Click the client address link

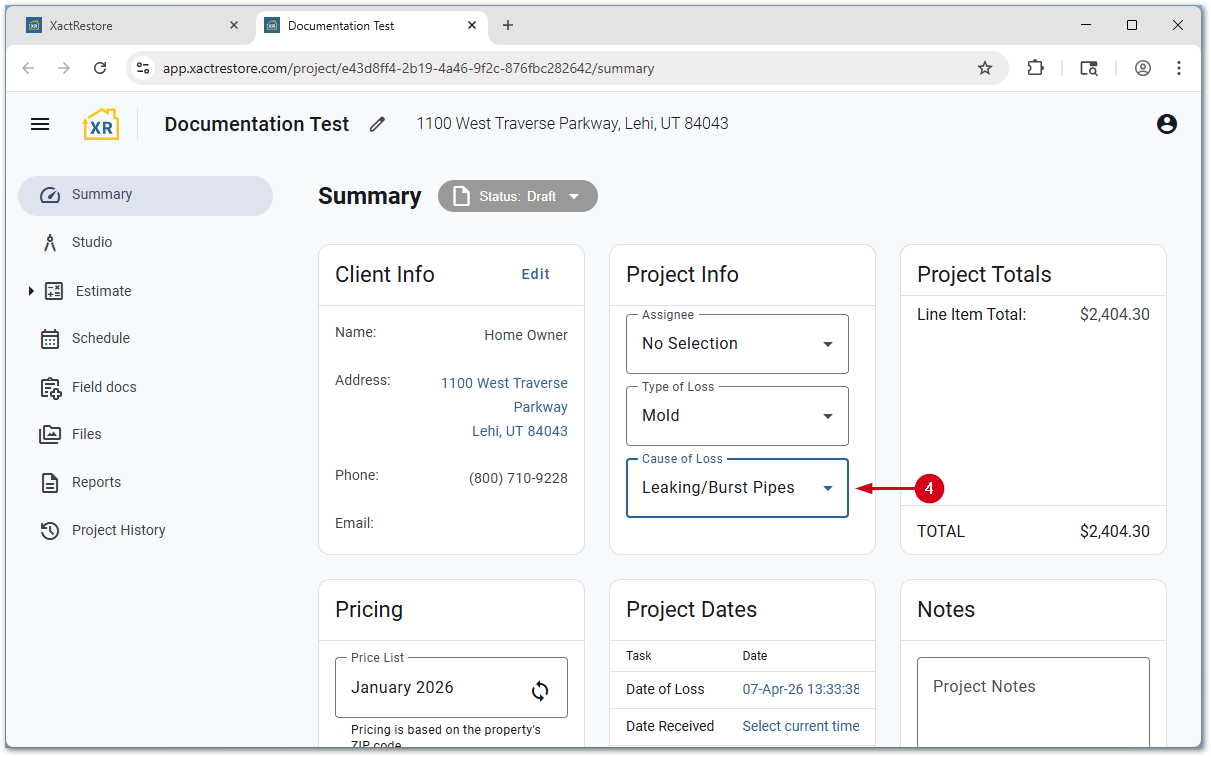point(505,407)
